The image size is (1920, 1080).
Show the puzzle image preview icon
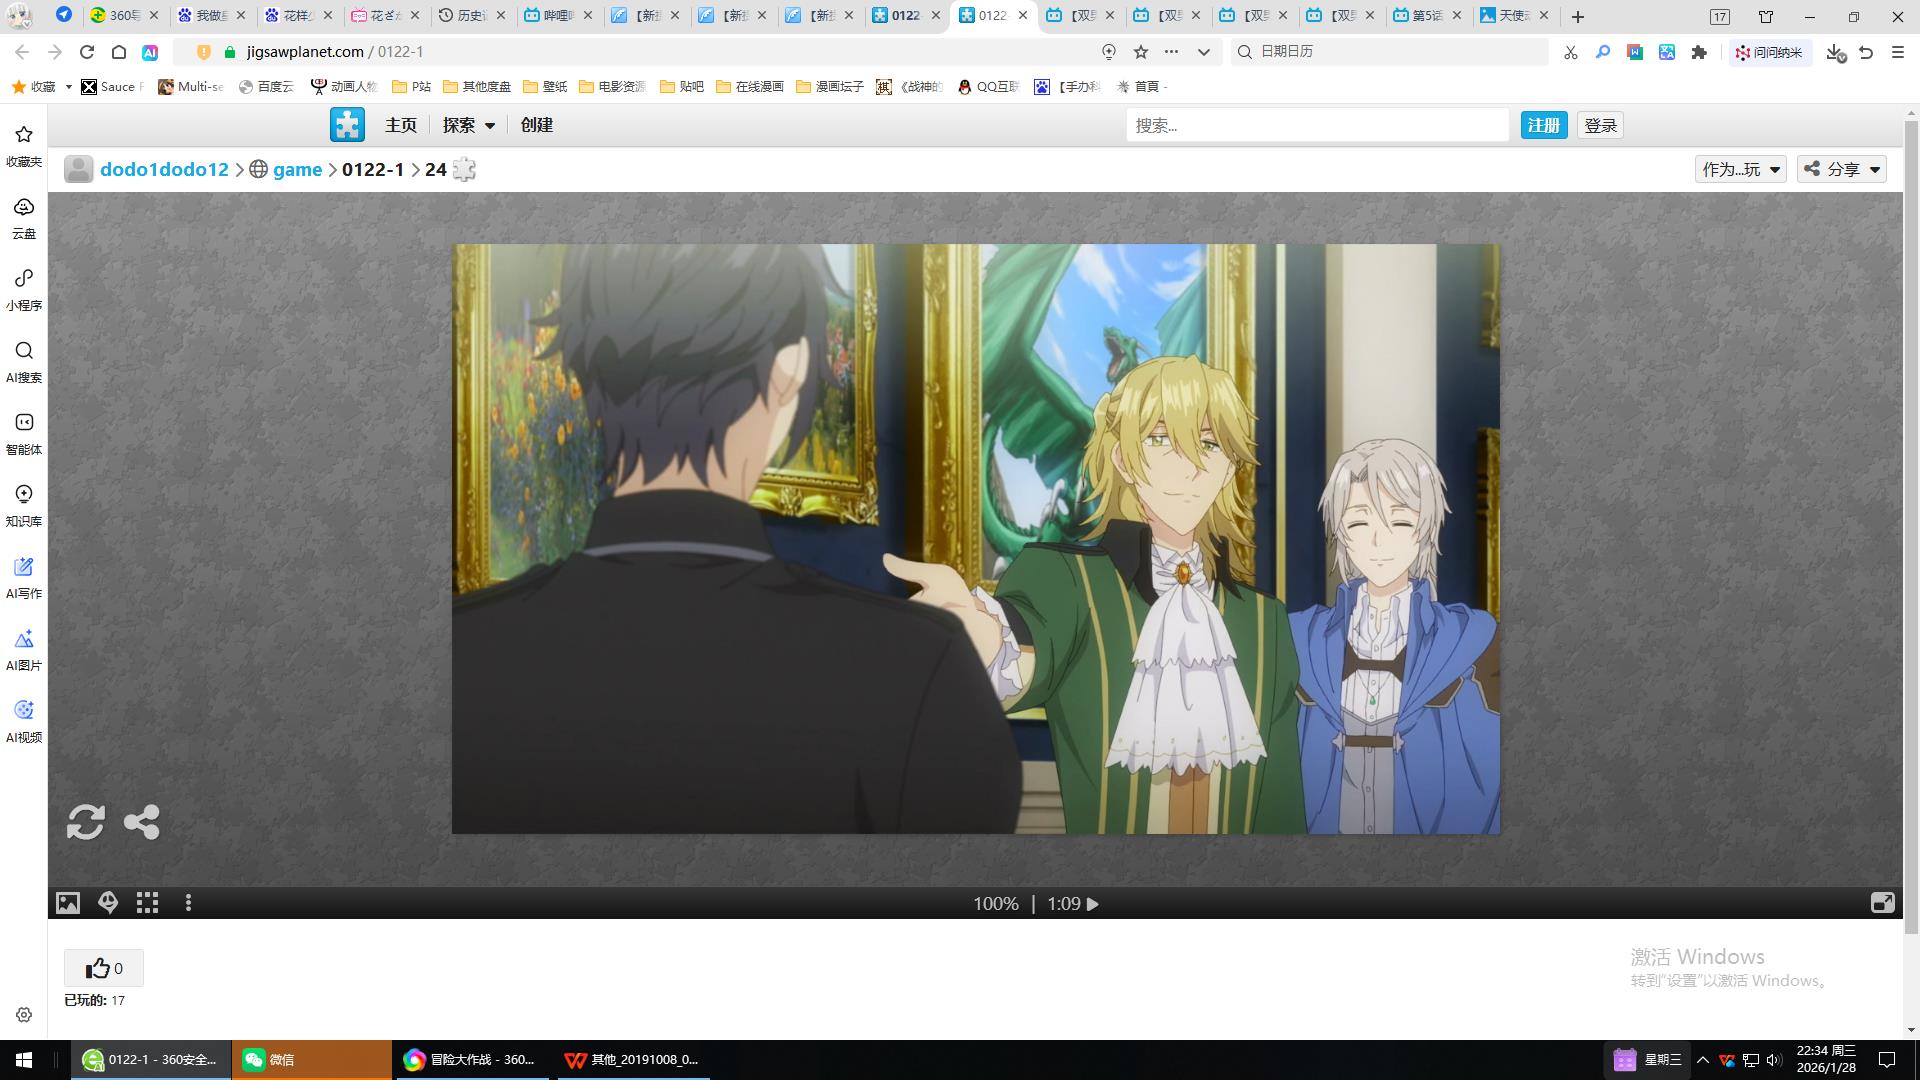pos(68,903)
